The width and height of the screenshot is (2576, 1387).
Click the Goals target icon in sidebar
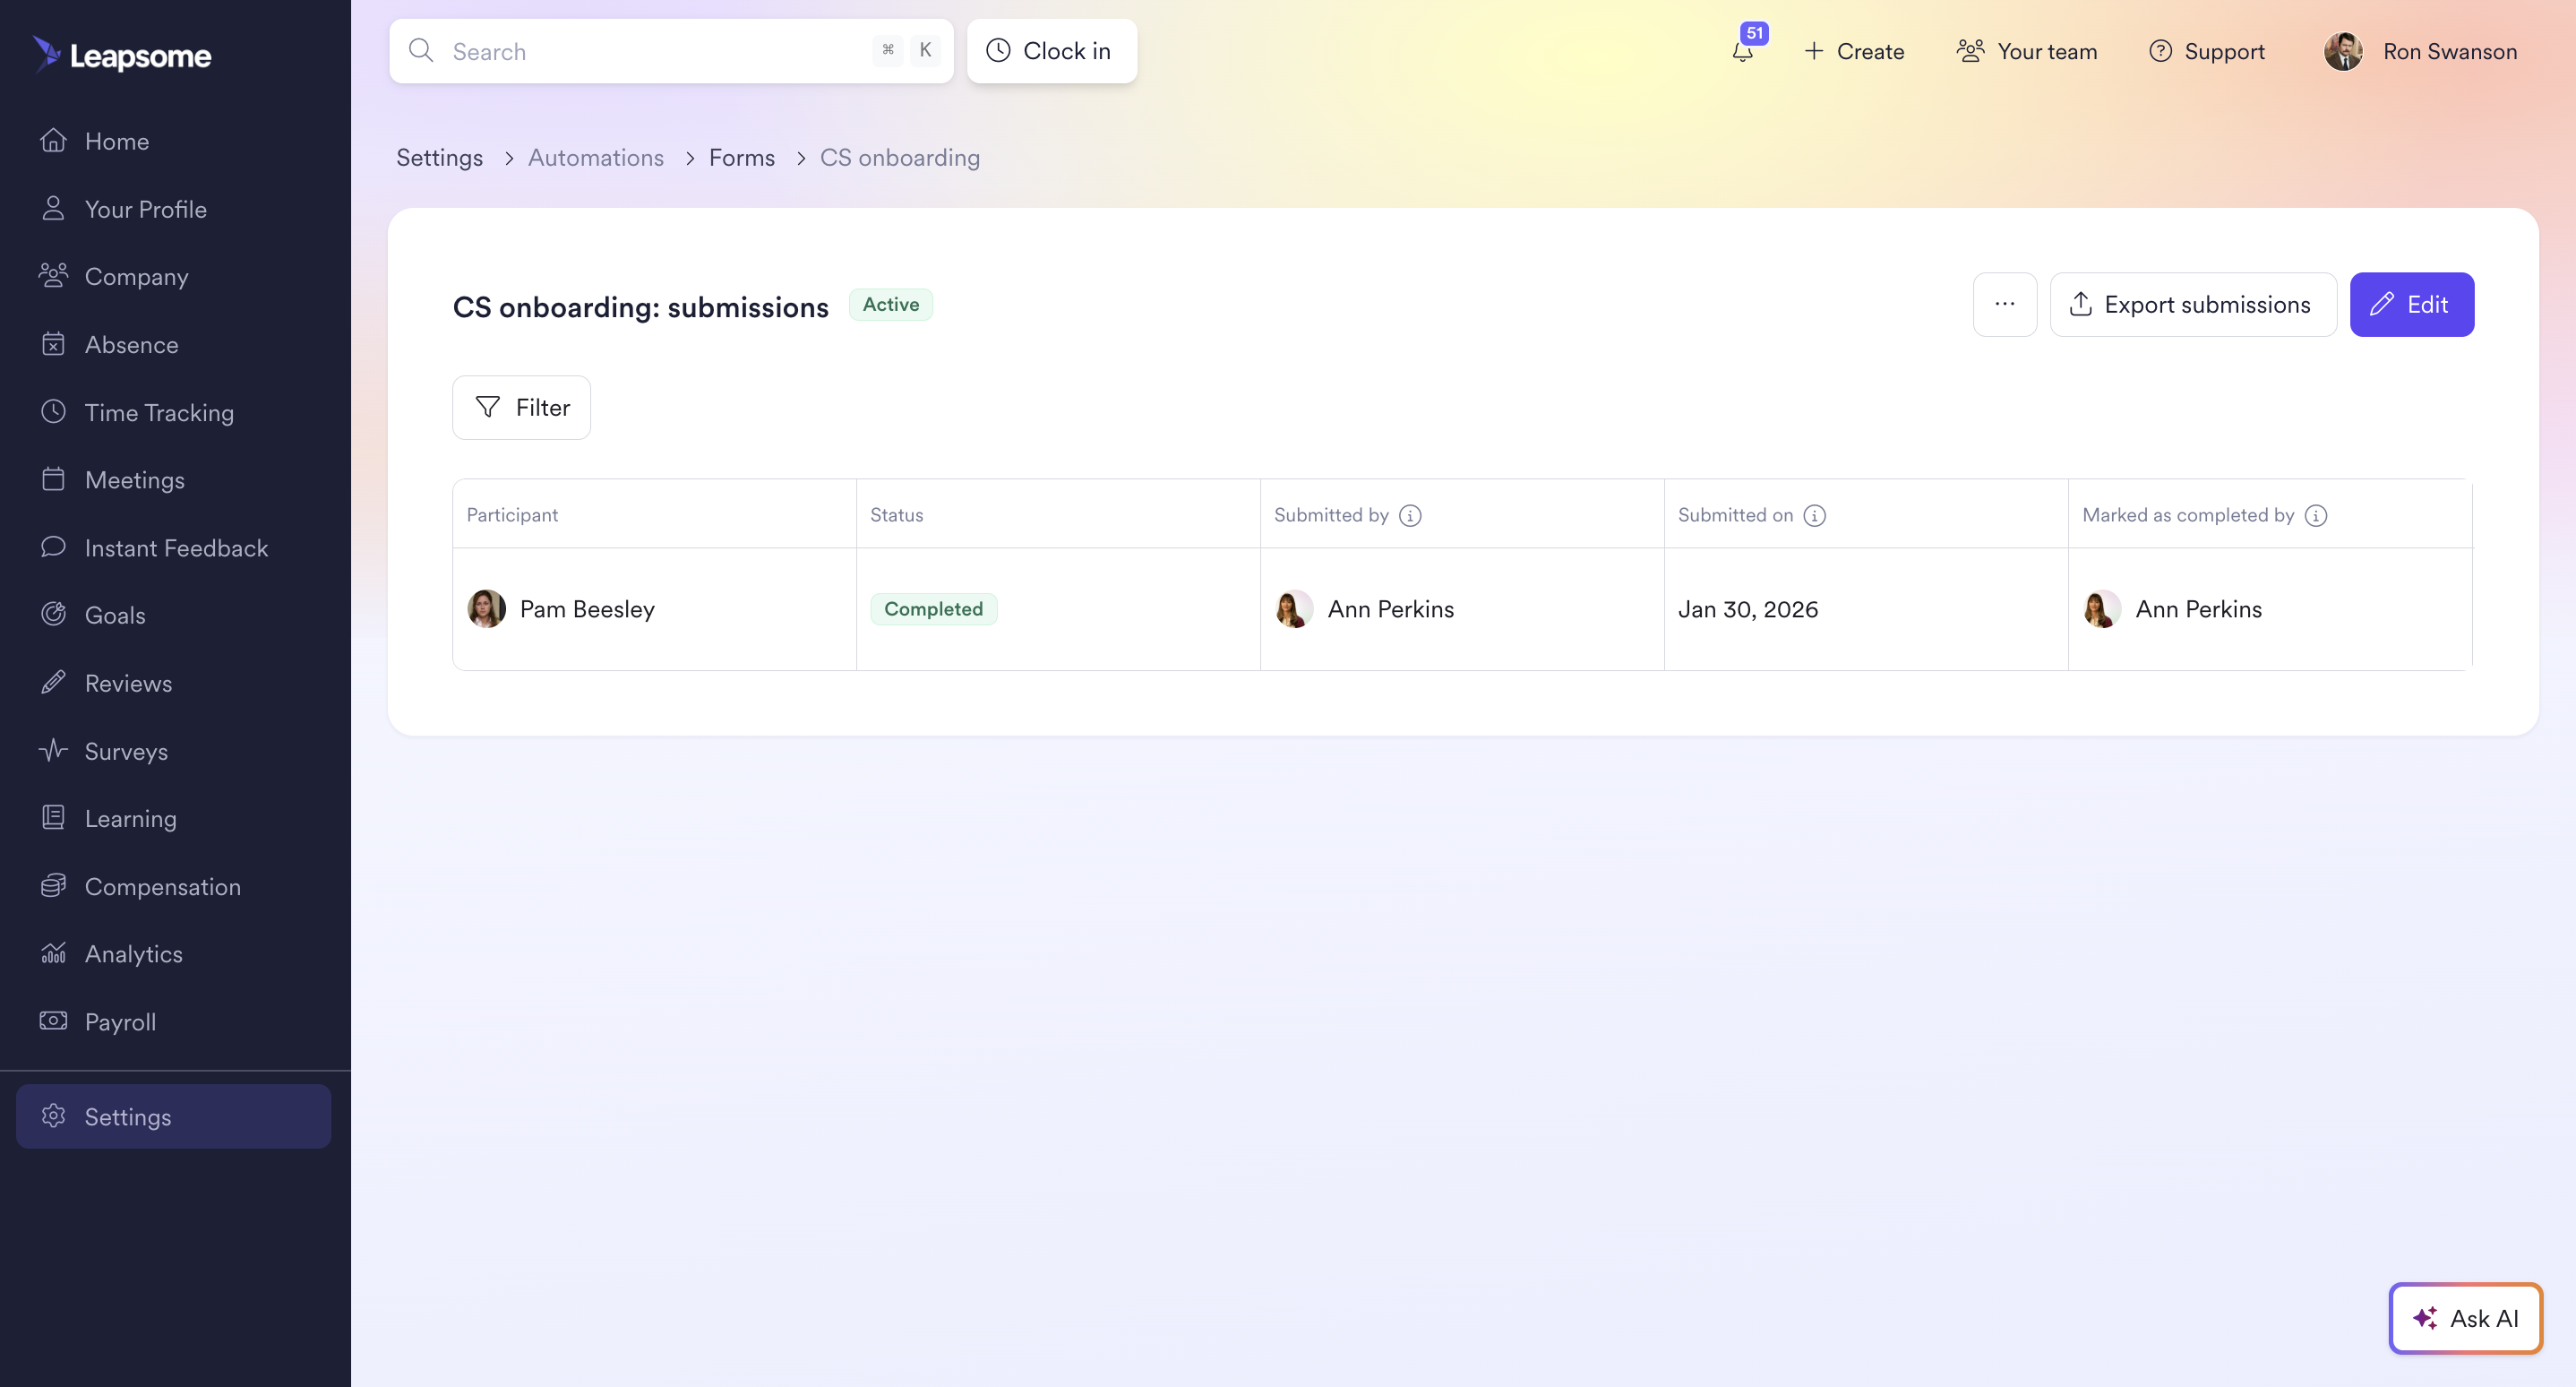[53, 614]
